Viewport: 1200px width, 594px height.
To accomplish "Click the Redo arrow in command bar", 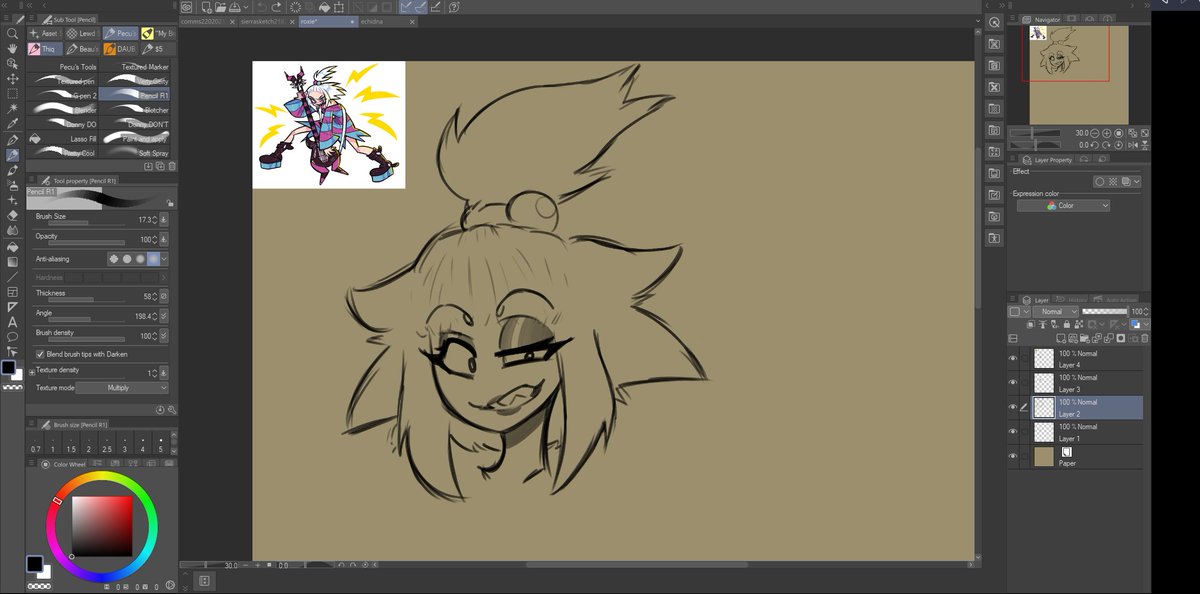I will (277, 7).
